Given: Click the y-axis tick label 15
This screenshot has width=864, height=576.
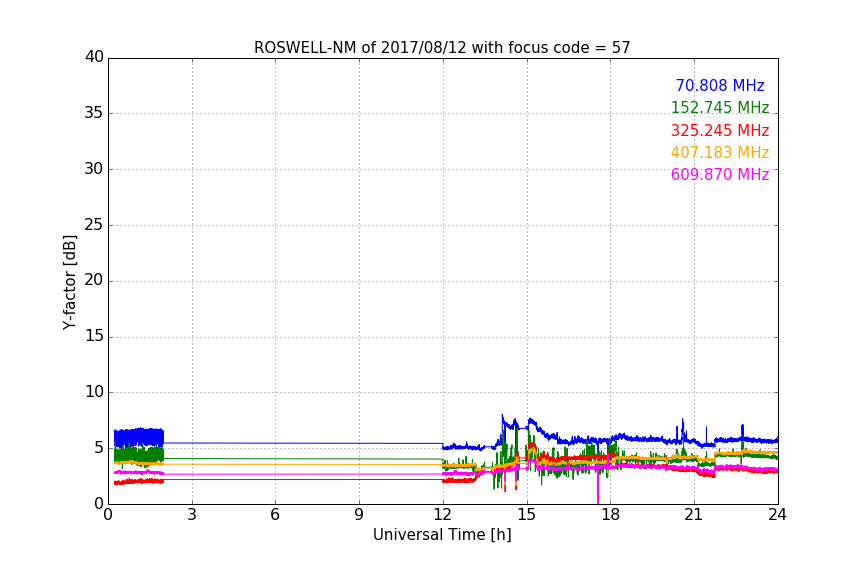Looking at the screenshot, I should [94, 336].
